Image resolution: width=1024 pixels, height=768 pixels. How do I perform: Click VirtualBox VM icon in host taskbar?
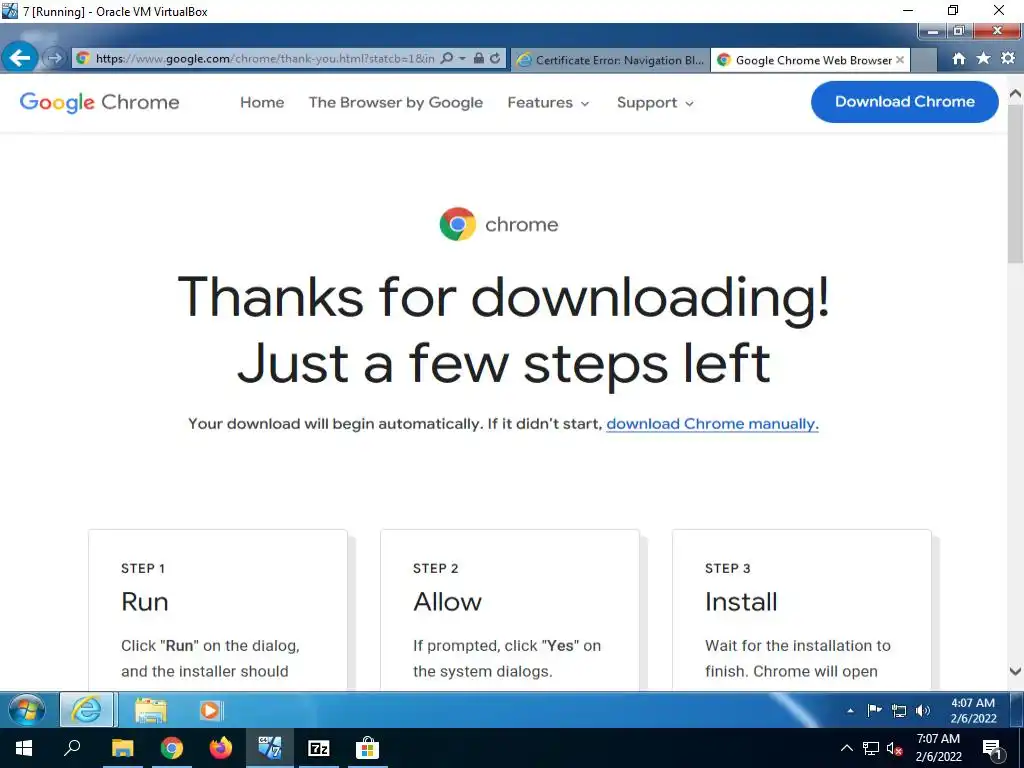click(x=270, y=748)
